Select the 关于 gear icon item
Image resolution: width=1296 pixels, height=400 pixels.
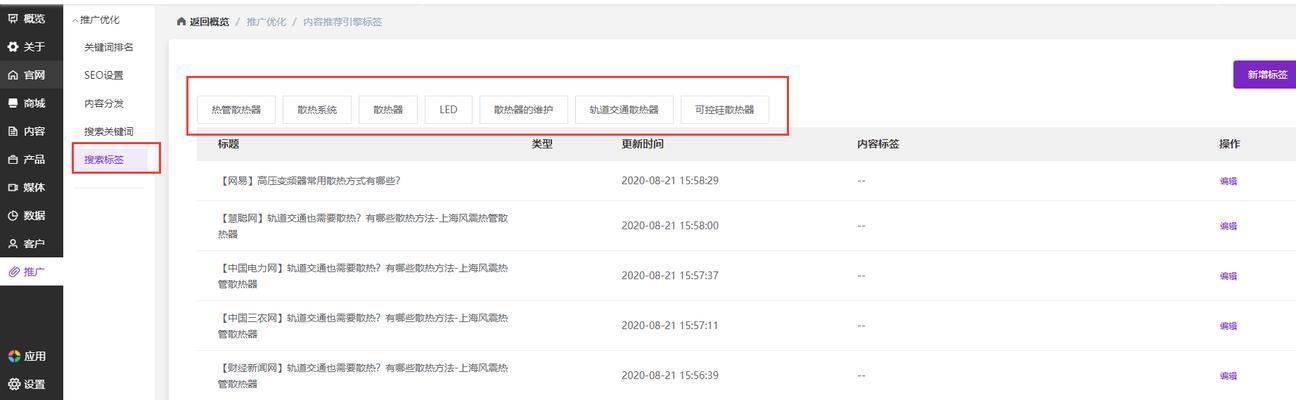coord(13,47)
